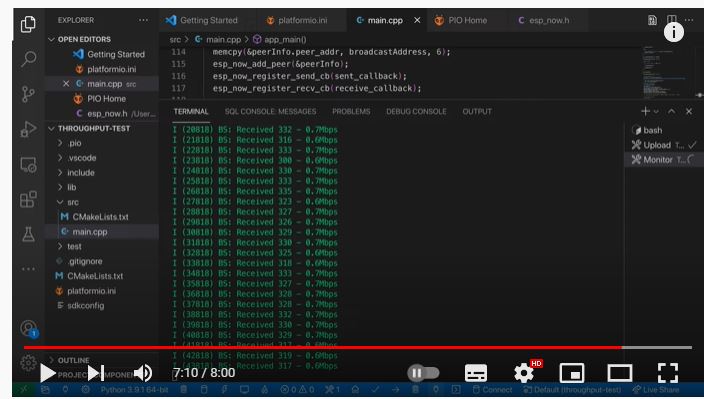The image size is (704, 399).
Task: Open the Search view in activity bar
Action: [x=28, y=58]
